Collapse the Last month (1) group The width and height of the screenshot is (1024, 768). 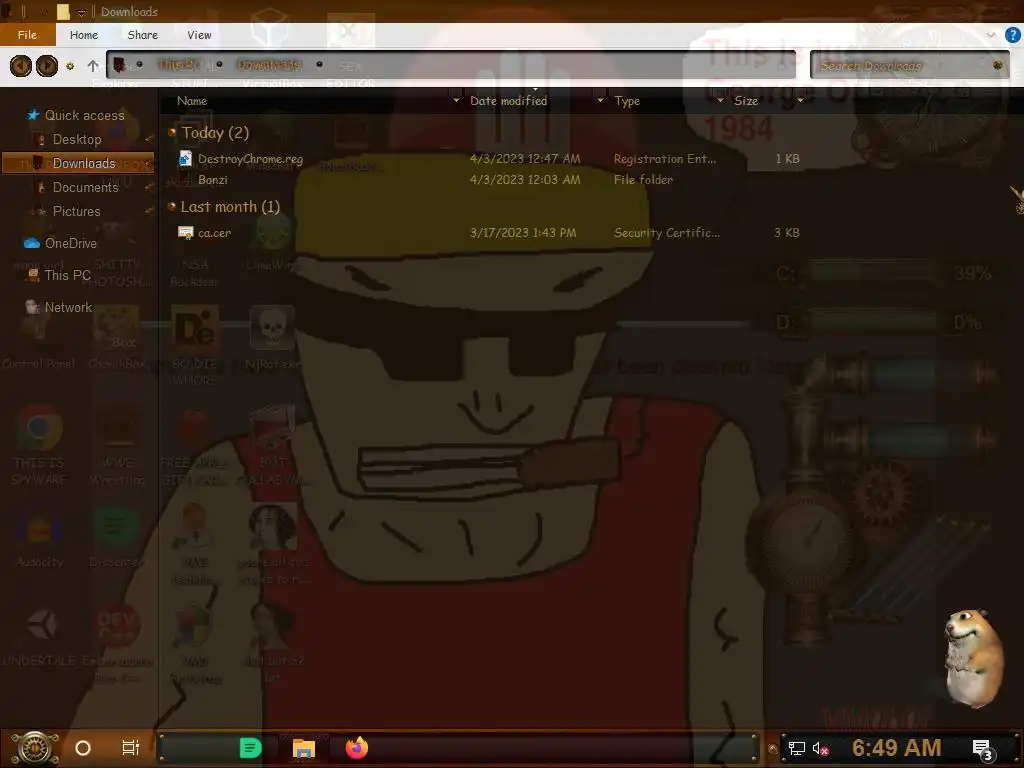tap(172, 207)
